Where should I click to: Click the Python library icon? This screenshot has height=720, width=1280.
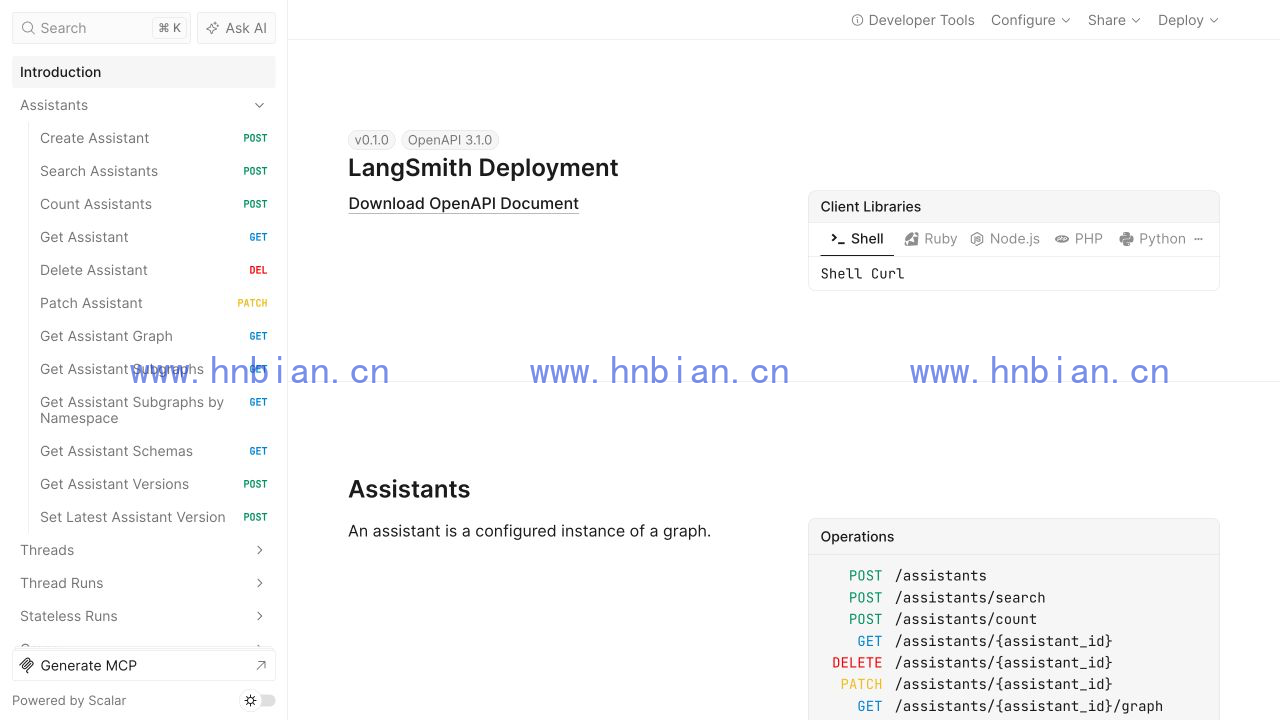pyautogui.click(x=1126, y=239)
